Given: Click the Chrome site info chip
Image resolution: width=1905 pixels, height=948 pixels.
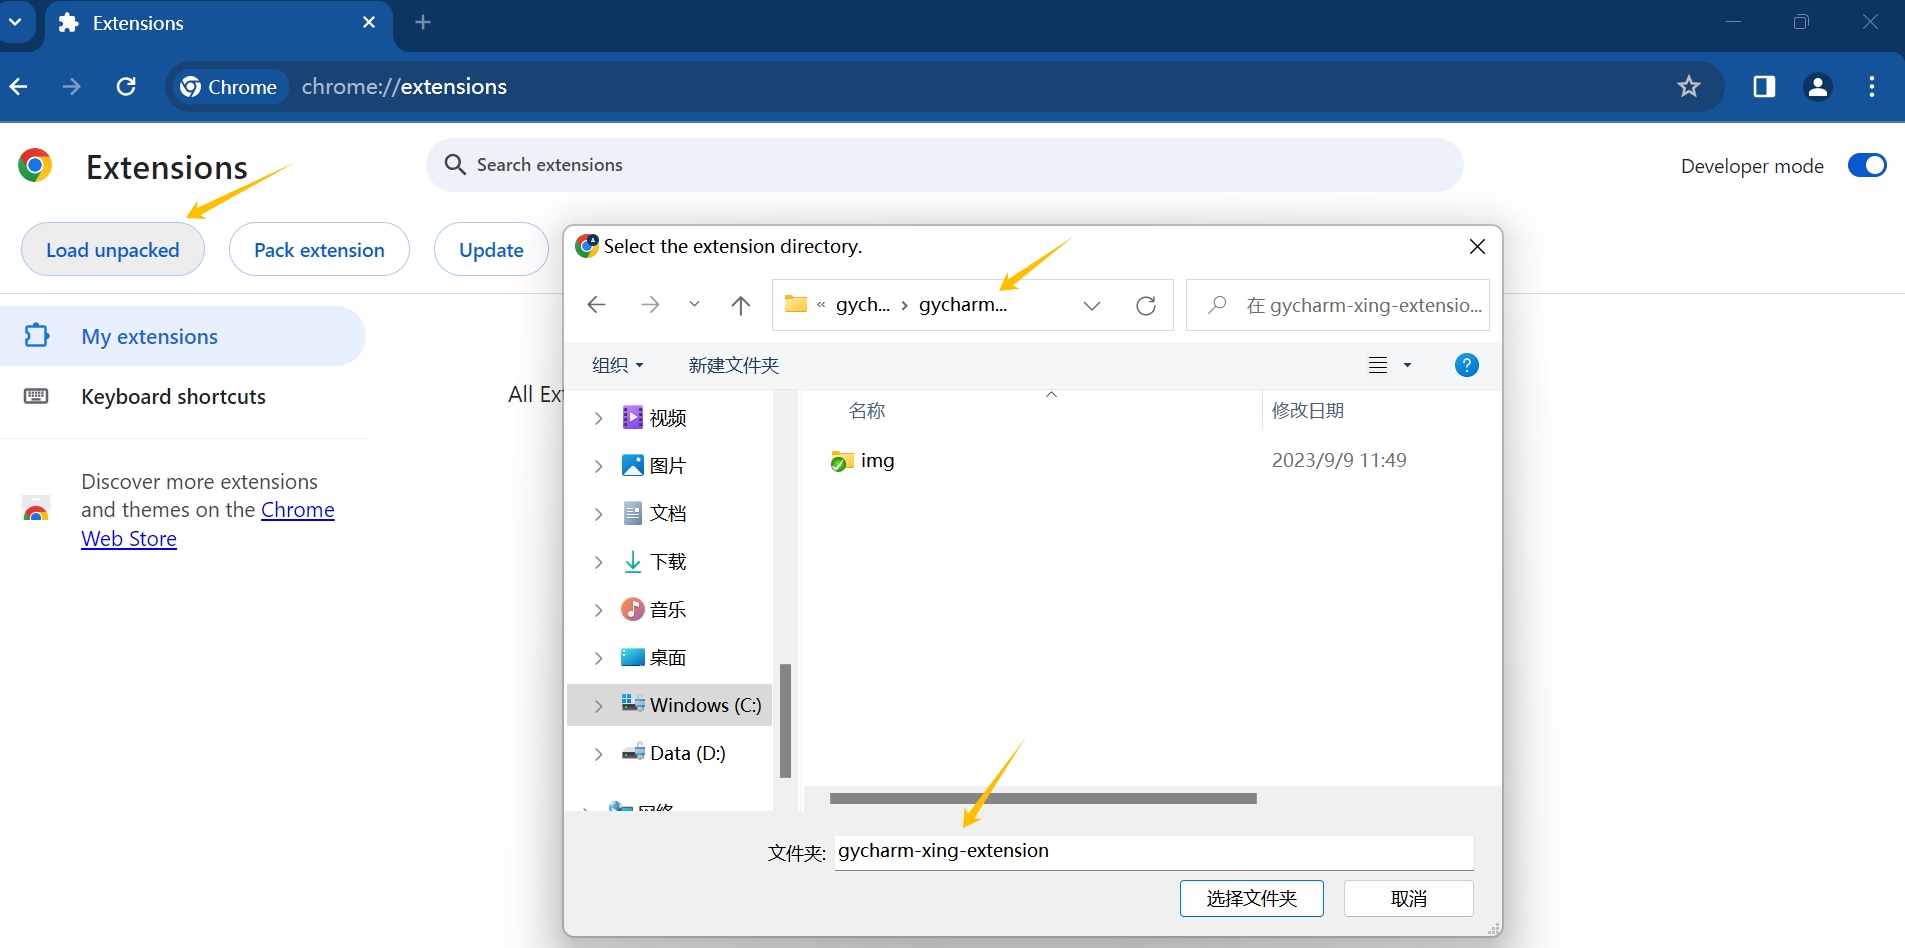Looking at the screenshot, I should point(229,87).
